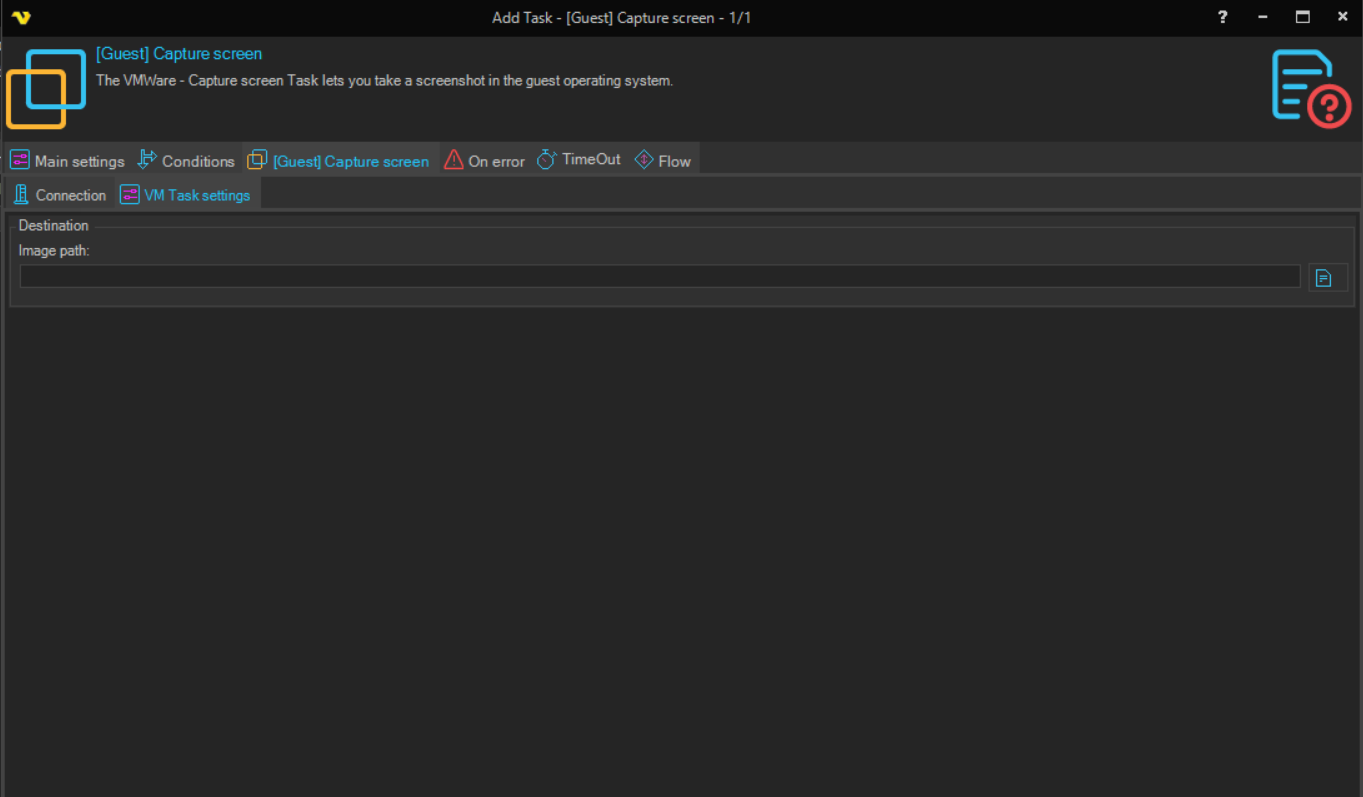The image size is (1363, 797).
Task: Select the [Guest] Capture screen tab
Action: [x=340, y=161]
